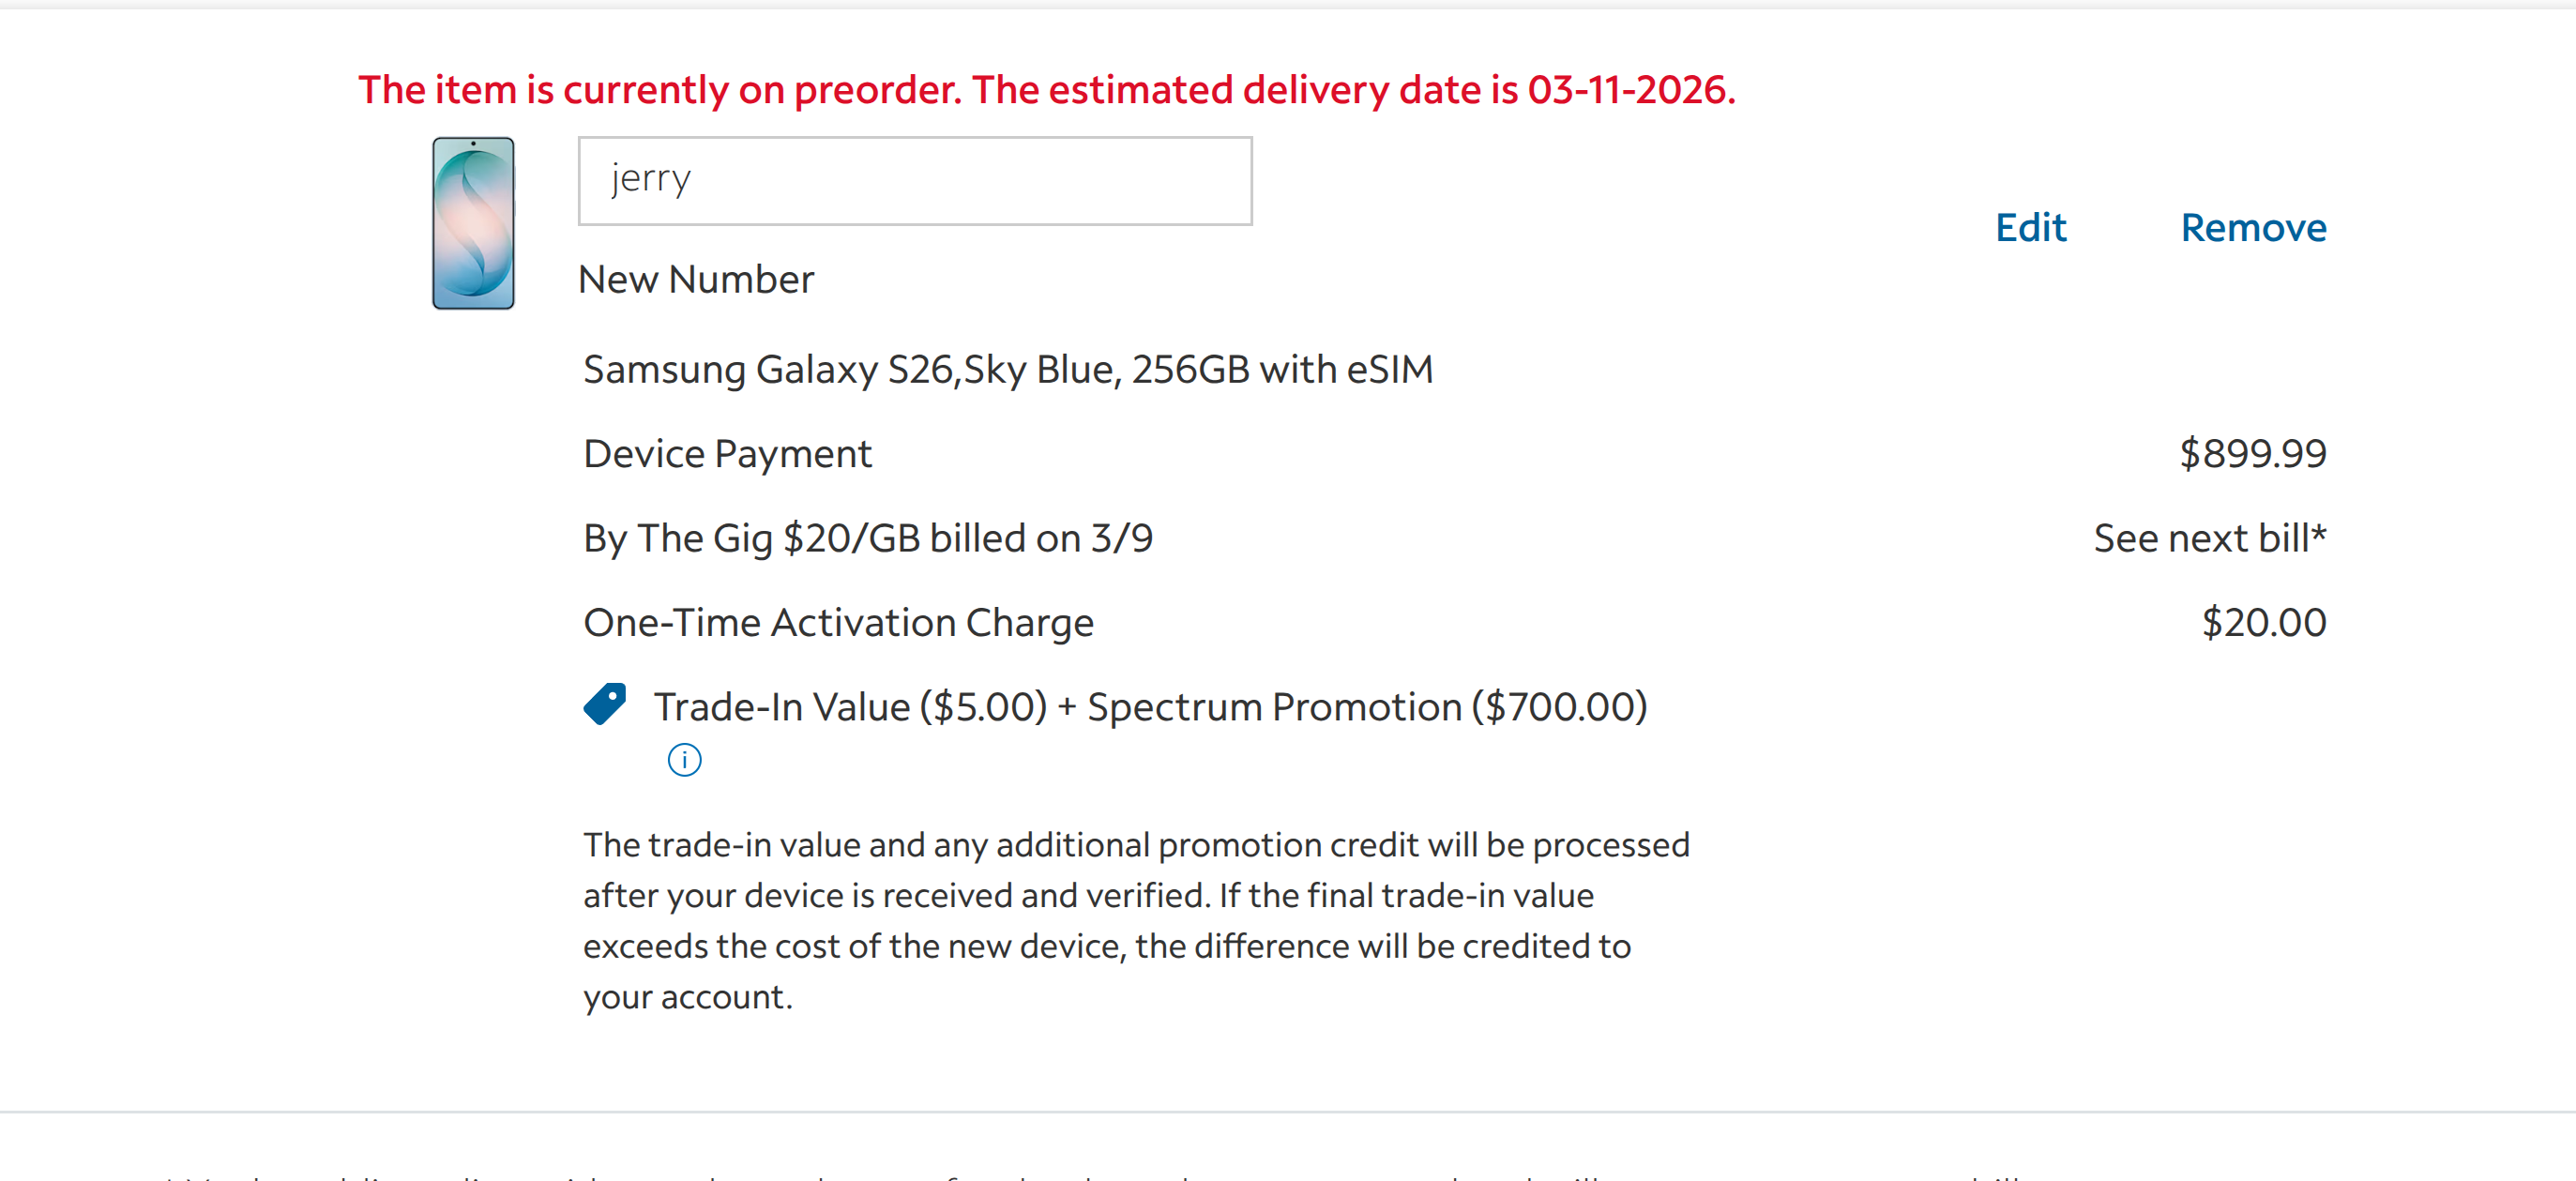This screenshot has height=1181, width=2576.
Task: Click the trade-in credit processing disclaimer paragraph
Action: (x=1135, y=920)
